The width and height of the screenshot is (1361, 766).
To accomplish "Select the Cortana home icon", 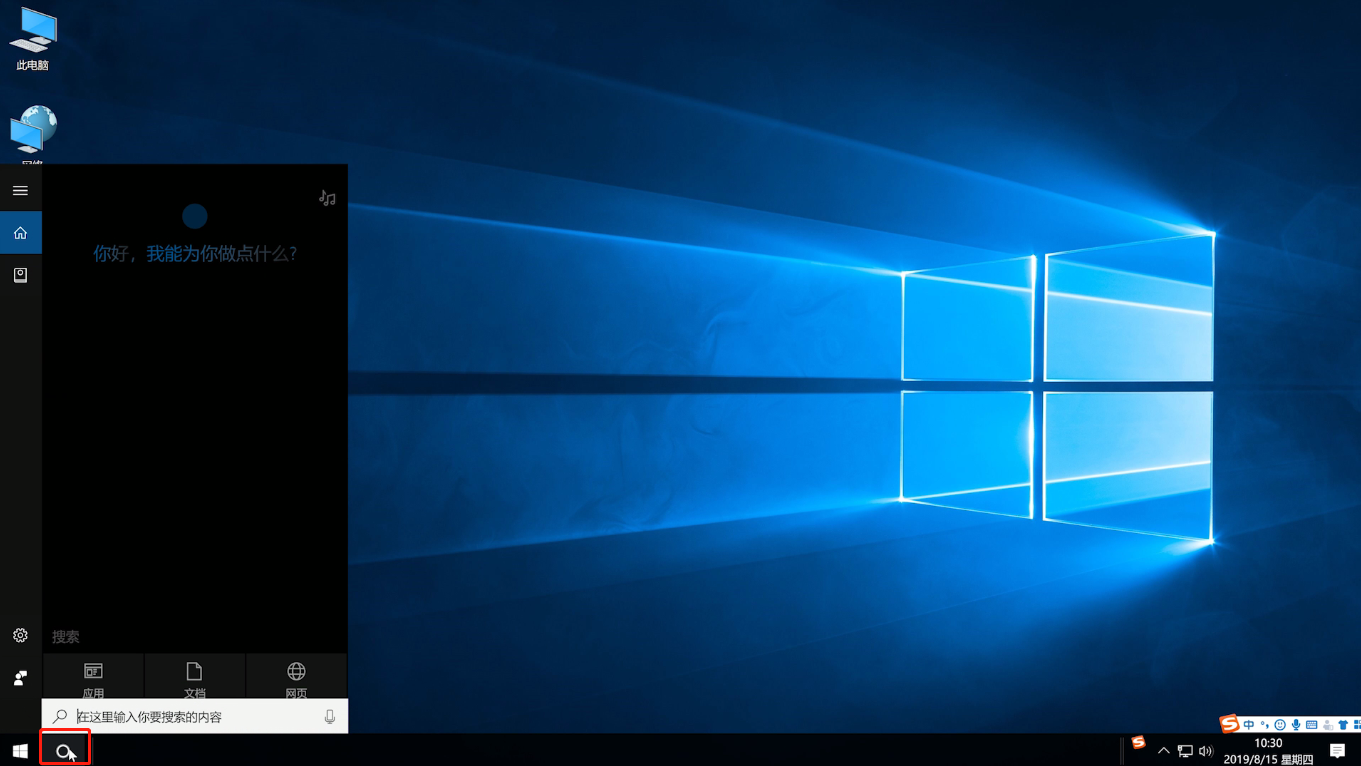I will click(x=20, y=233).
